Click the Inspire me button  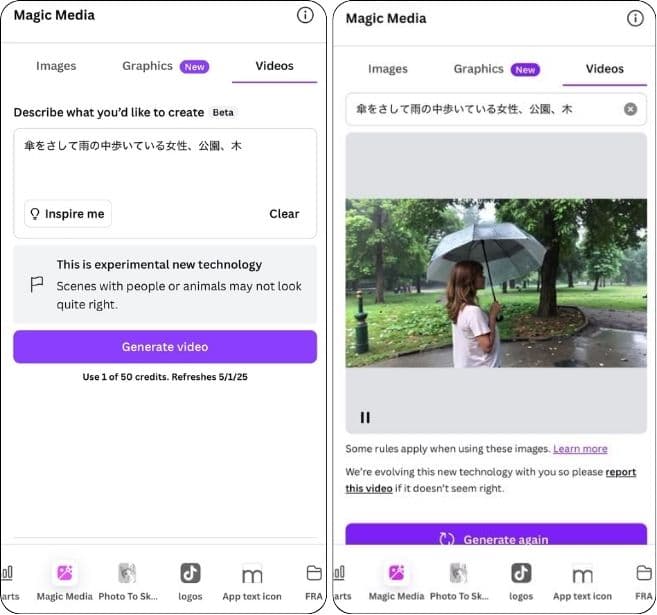coord(68,214)
